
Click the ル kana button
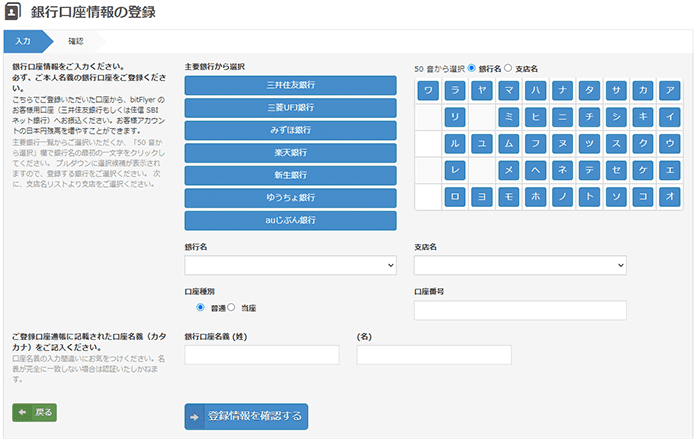(455, 144)
